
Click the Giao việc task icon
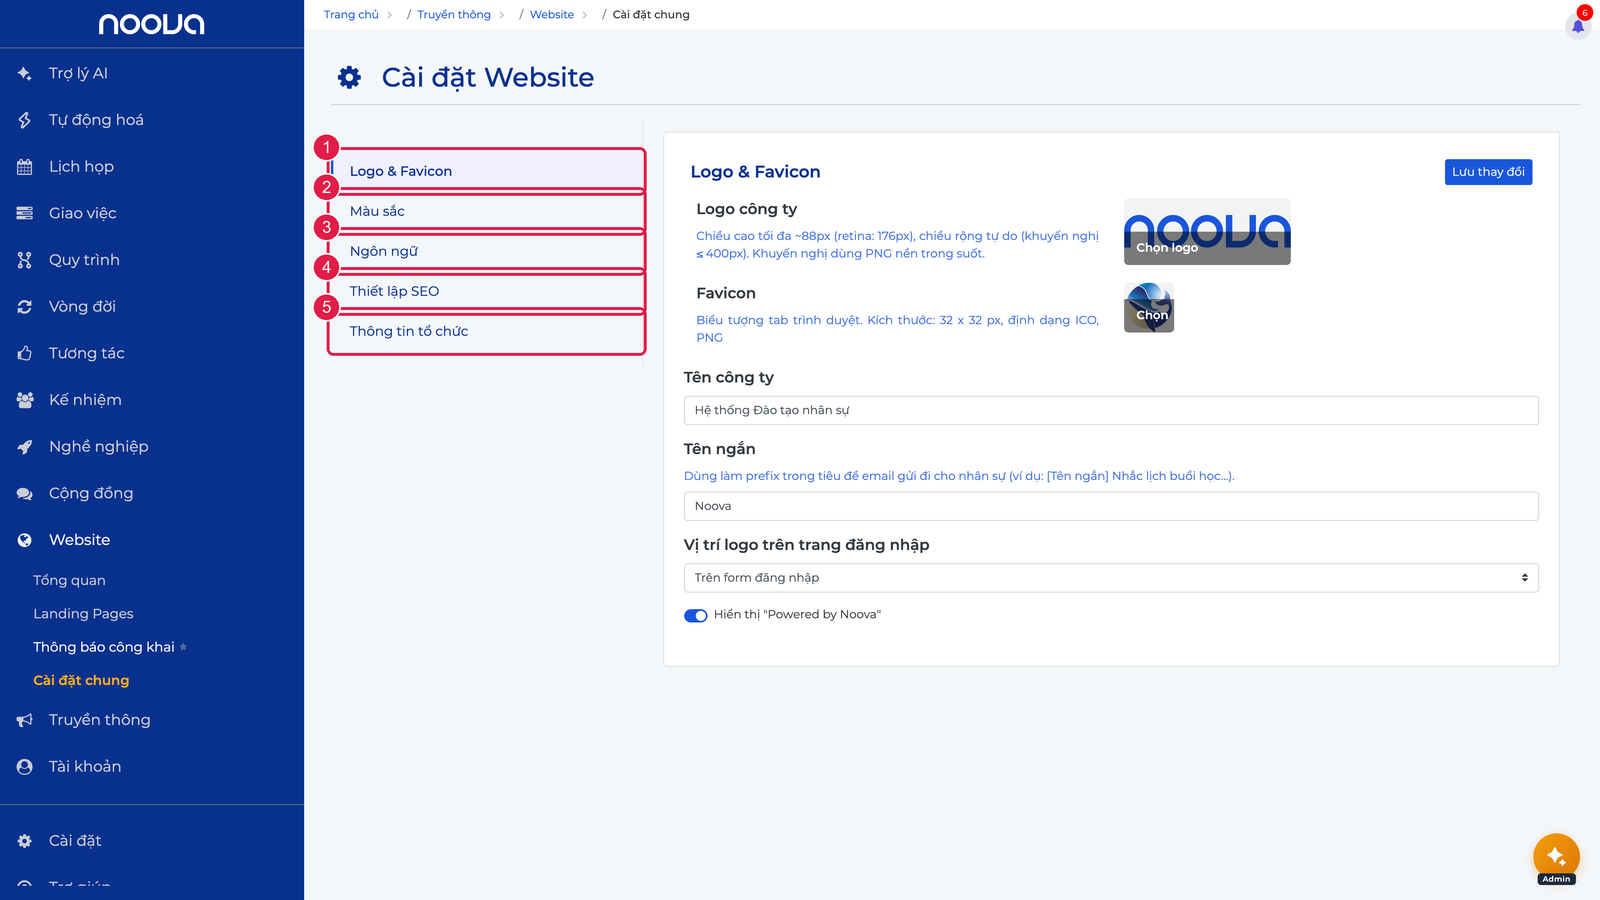(24, 213)
